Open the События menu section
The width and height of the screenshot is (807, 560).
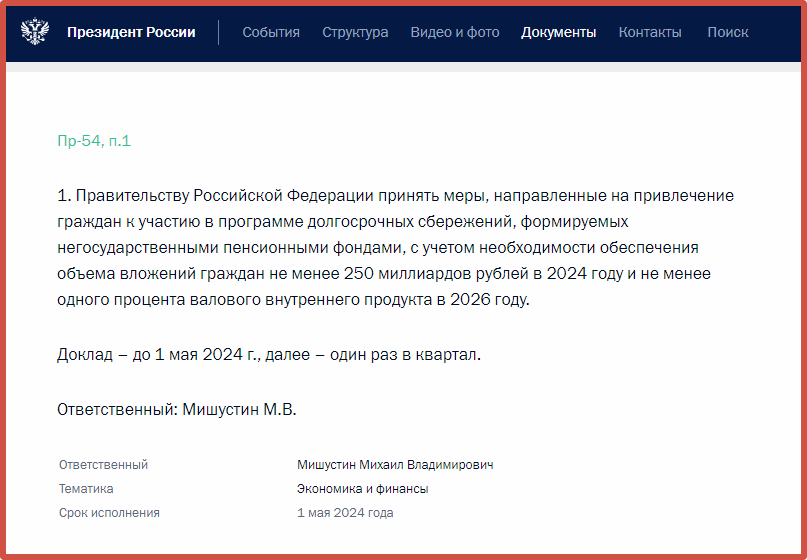(271, 32)
